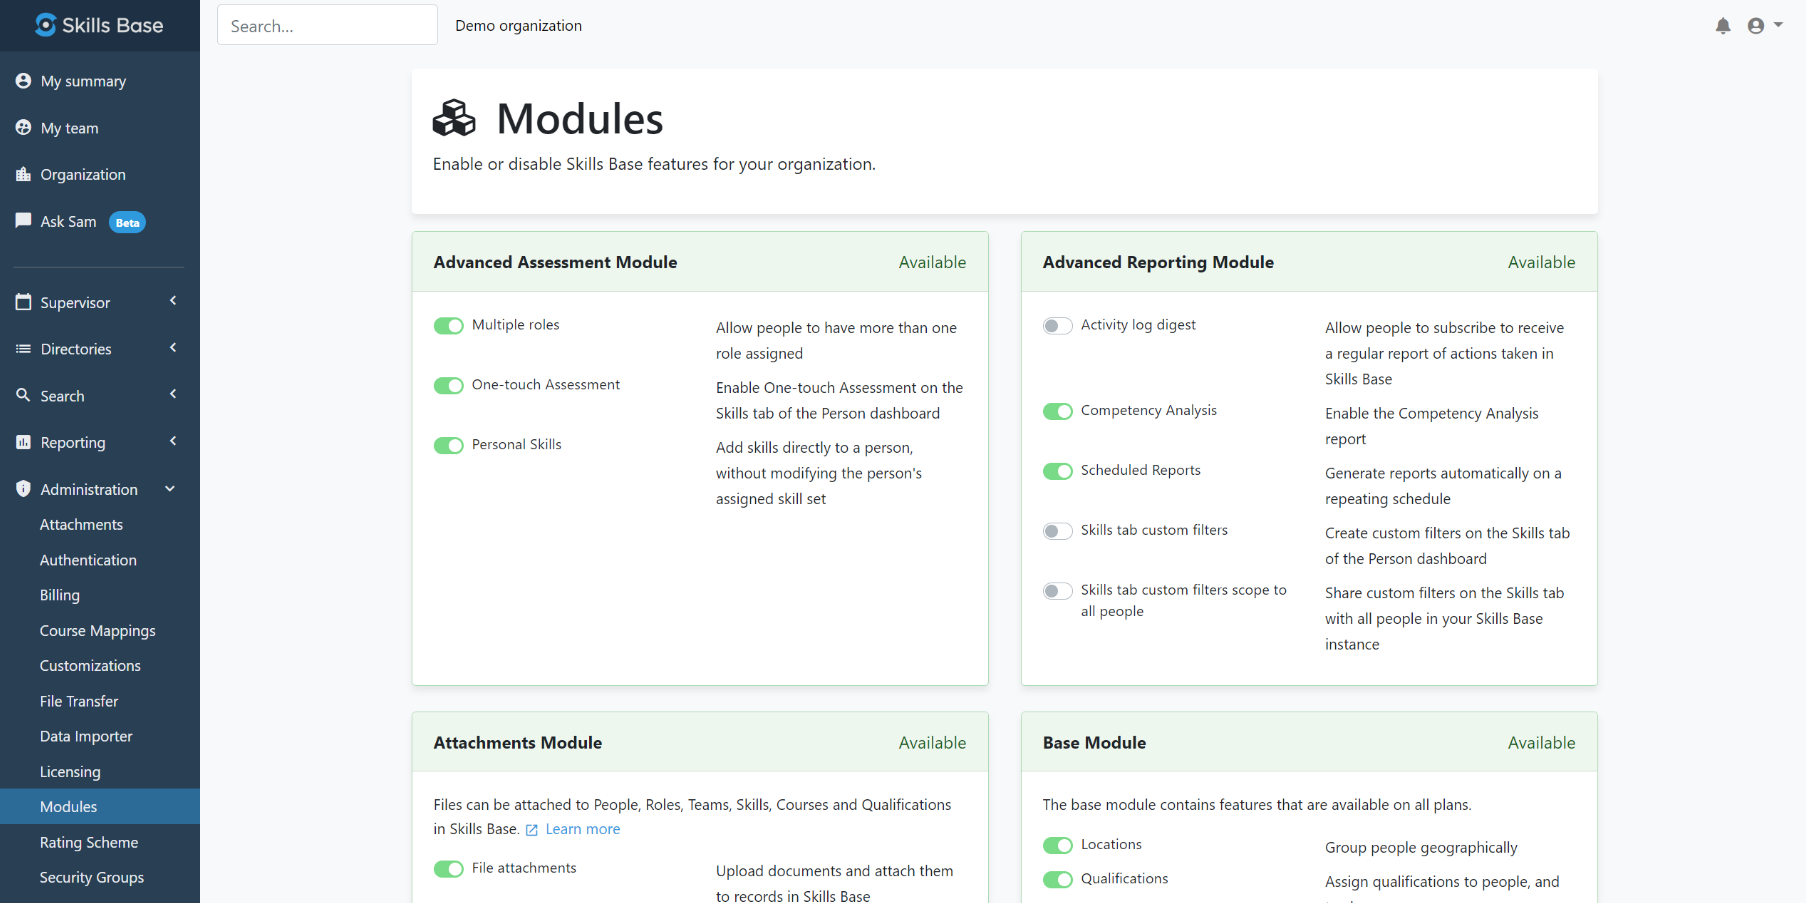
Task: Turn off the Scheduled Reports toggle
Action: (1057, 471)
